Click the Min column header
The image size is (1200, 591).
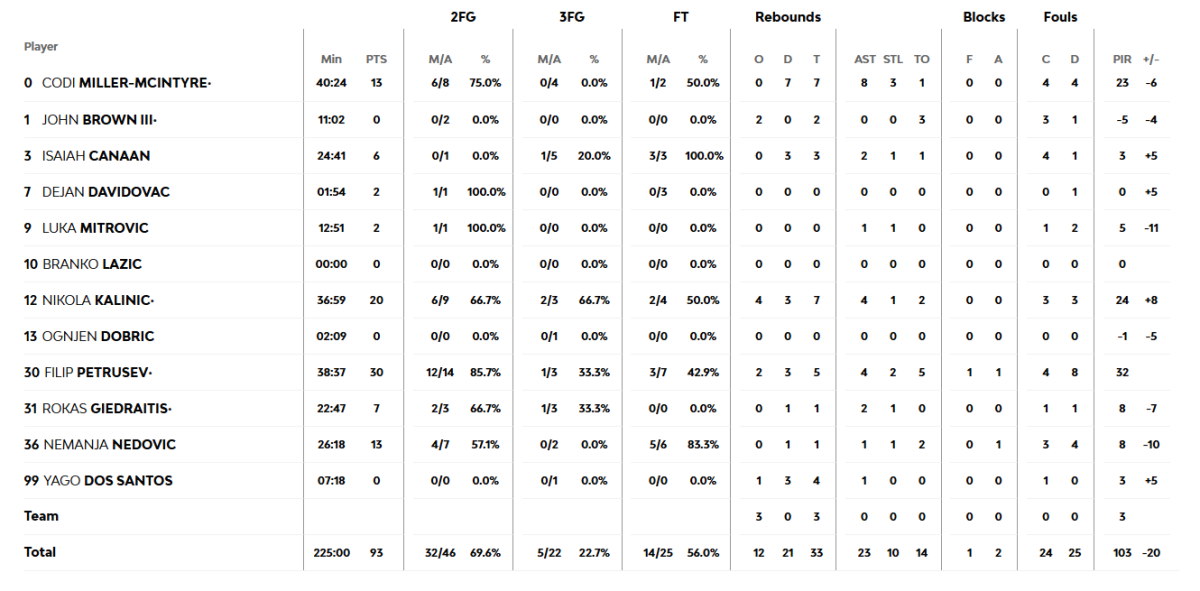tap(331, 59)
